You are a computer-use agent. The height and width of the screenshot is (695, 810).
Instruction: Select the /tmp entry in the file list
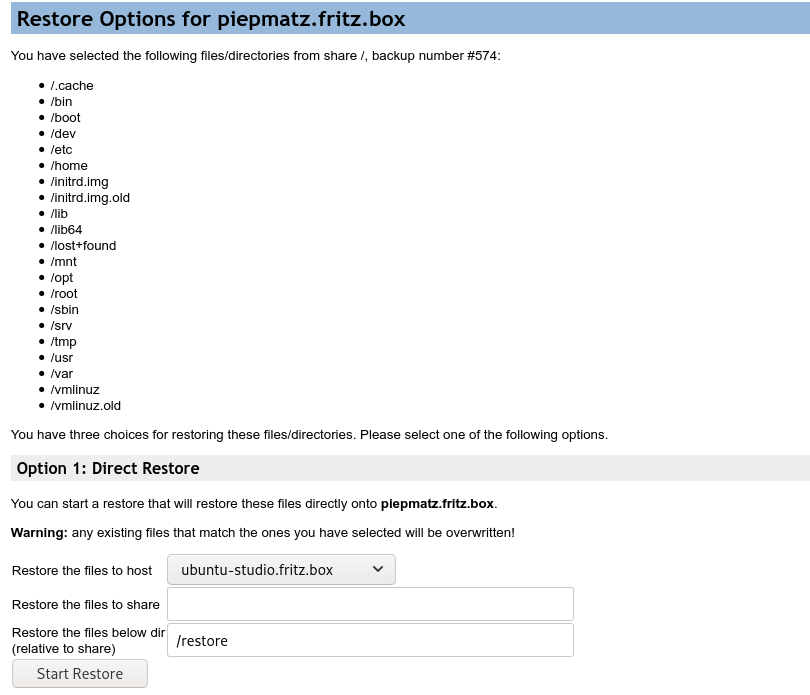pos(64,341)
